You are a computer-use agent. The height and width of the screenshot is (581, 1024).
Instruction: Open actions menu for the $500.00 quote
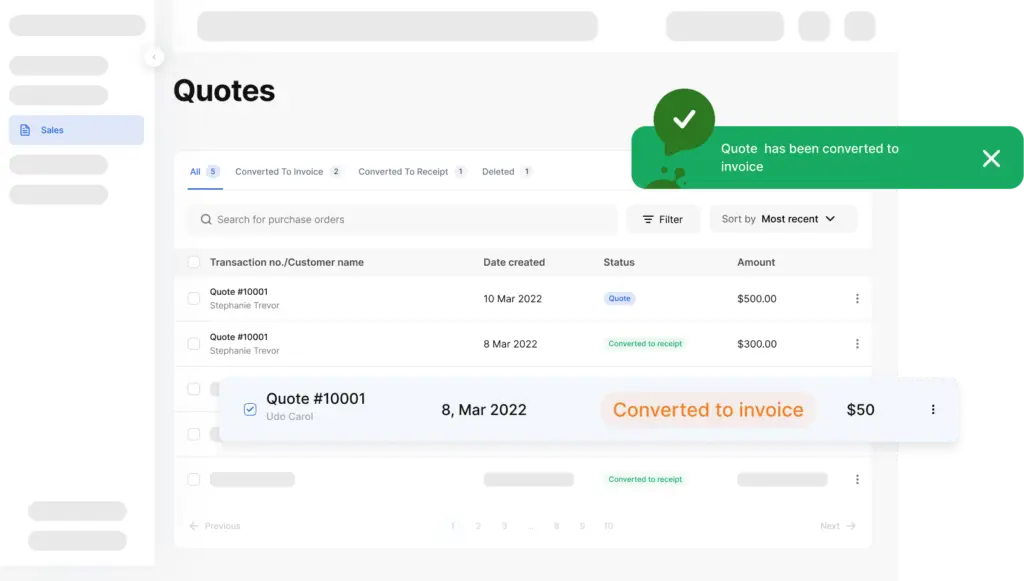[857, 298]
